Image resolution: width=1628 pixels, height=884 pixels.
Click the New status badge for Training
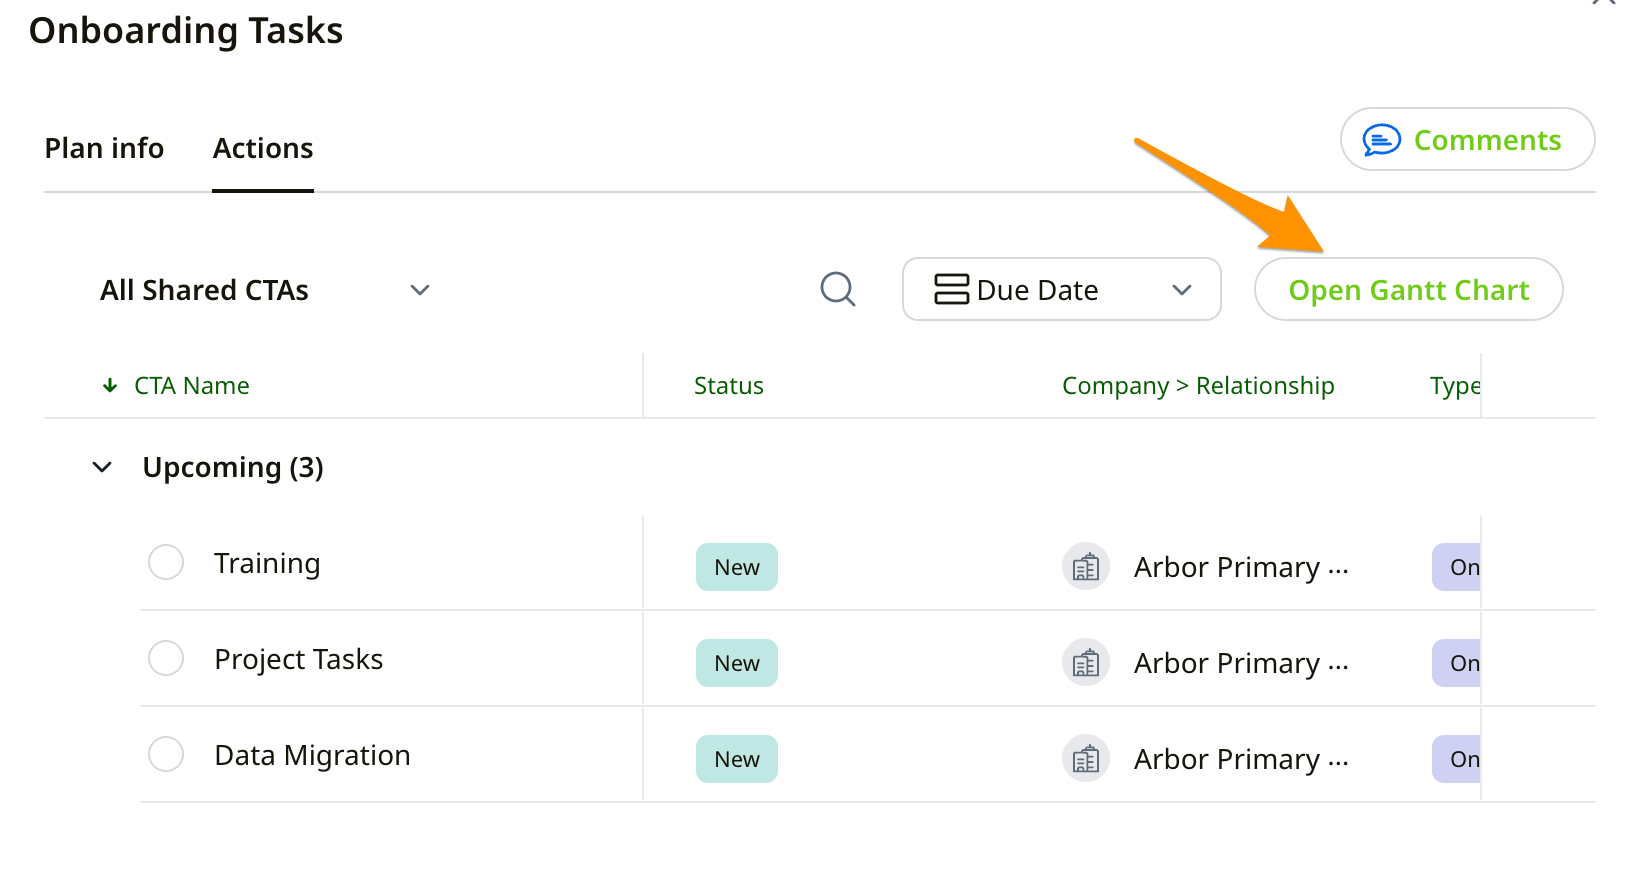click(736, 568)
